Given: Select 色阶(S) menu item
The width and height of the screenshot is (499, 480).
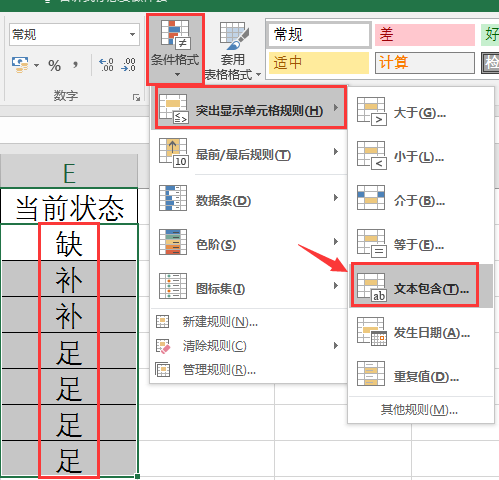Looking at the screenshot, I should [x=248, y=243].
